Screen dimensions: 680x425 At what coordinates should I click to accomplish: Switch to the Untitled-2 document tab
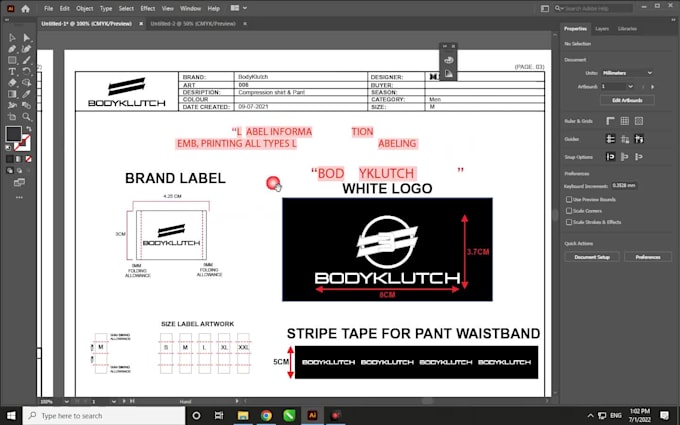(x=193, y=24)
